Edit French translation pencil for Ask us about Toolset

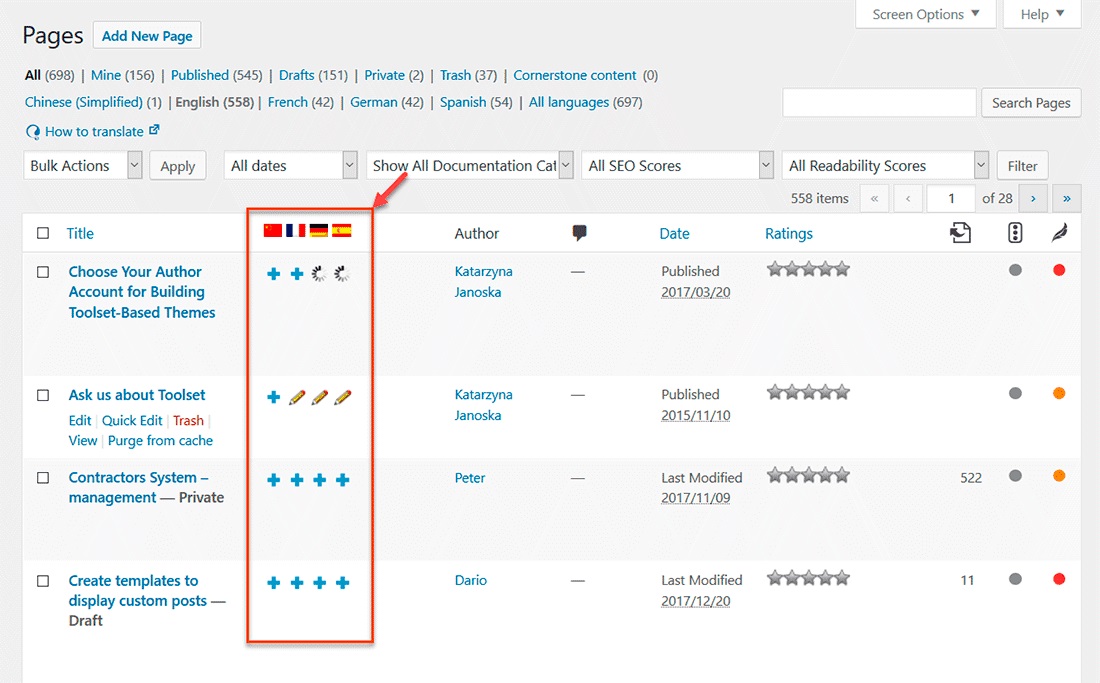click(297, 397)
